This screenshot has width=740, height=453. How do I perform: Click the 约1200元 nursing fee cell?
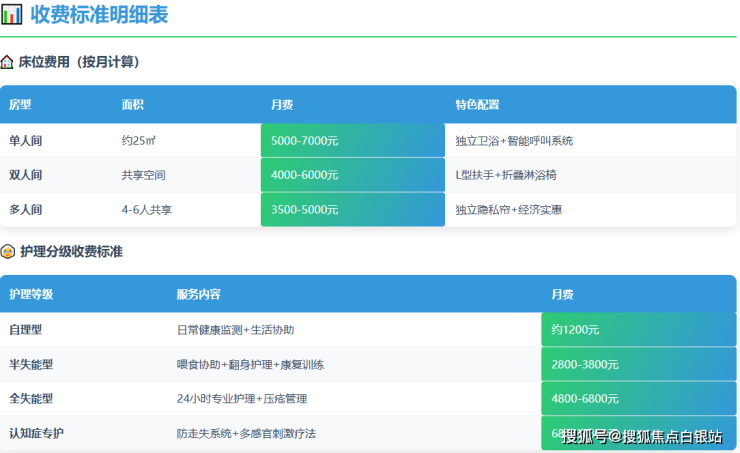pyautogui.click(x=638, y=329)
